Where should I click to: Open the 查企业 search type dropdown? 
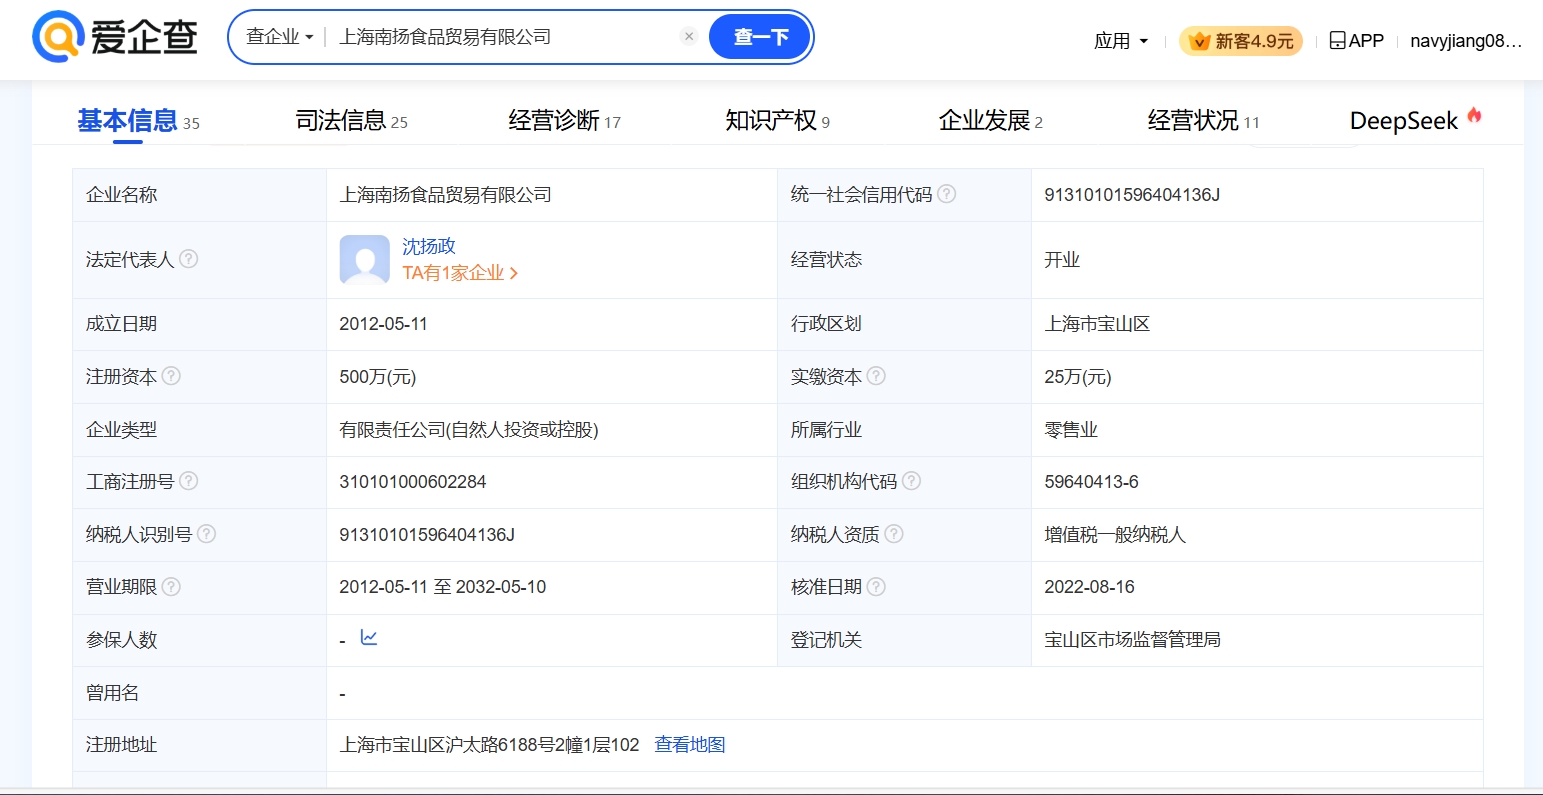[279, 37]
